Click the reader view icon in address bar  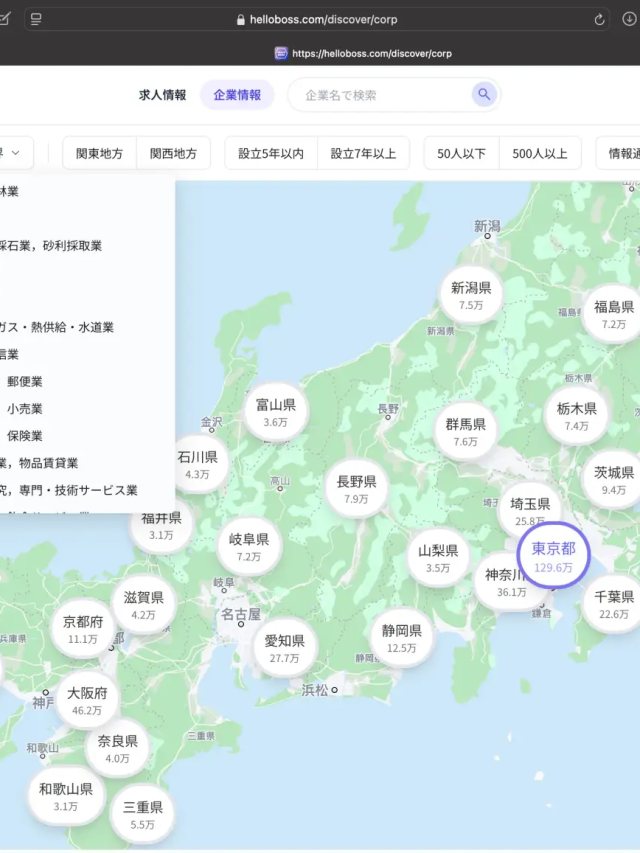pyautogui.click(x=36, y=19)
